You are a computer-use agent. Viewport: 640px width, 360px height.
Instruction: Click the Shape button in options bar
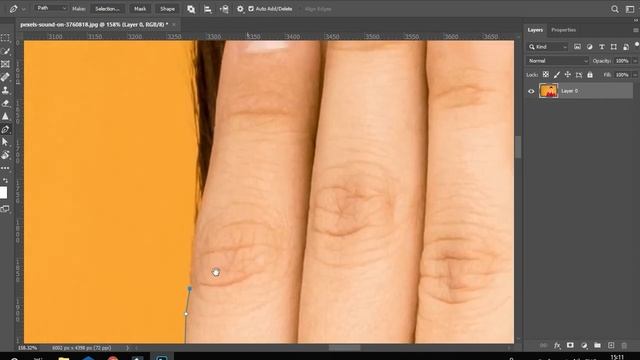point(167,9)
